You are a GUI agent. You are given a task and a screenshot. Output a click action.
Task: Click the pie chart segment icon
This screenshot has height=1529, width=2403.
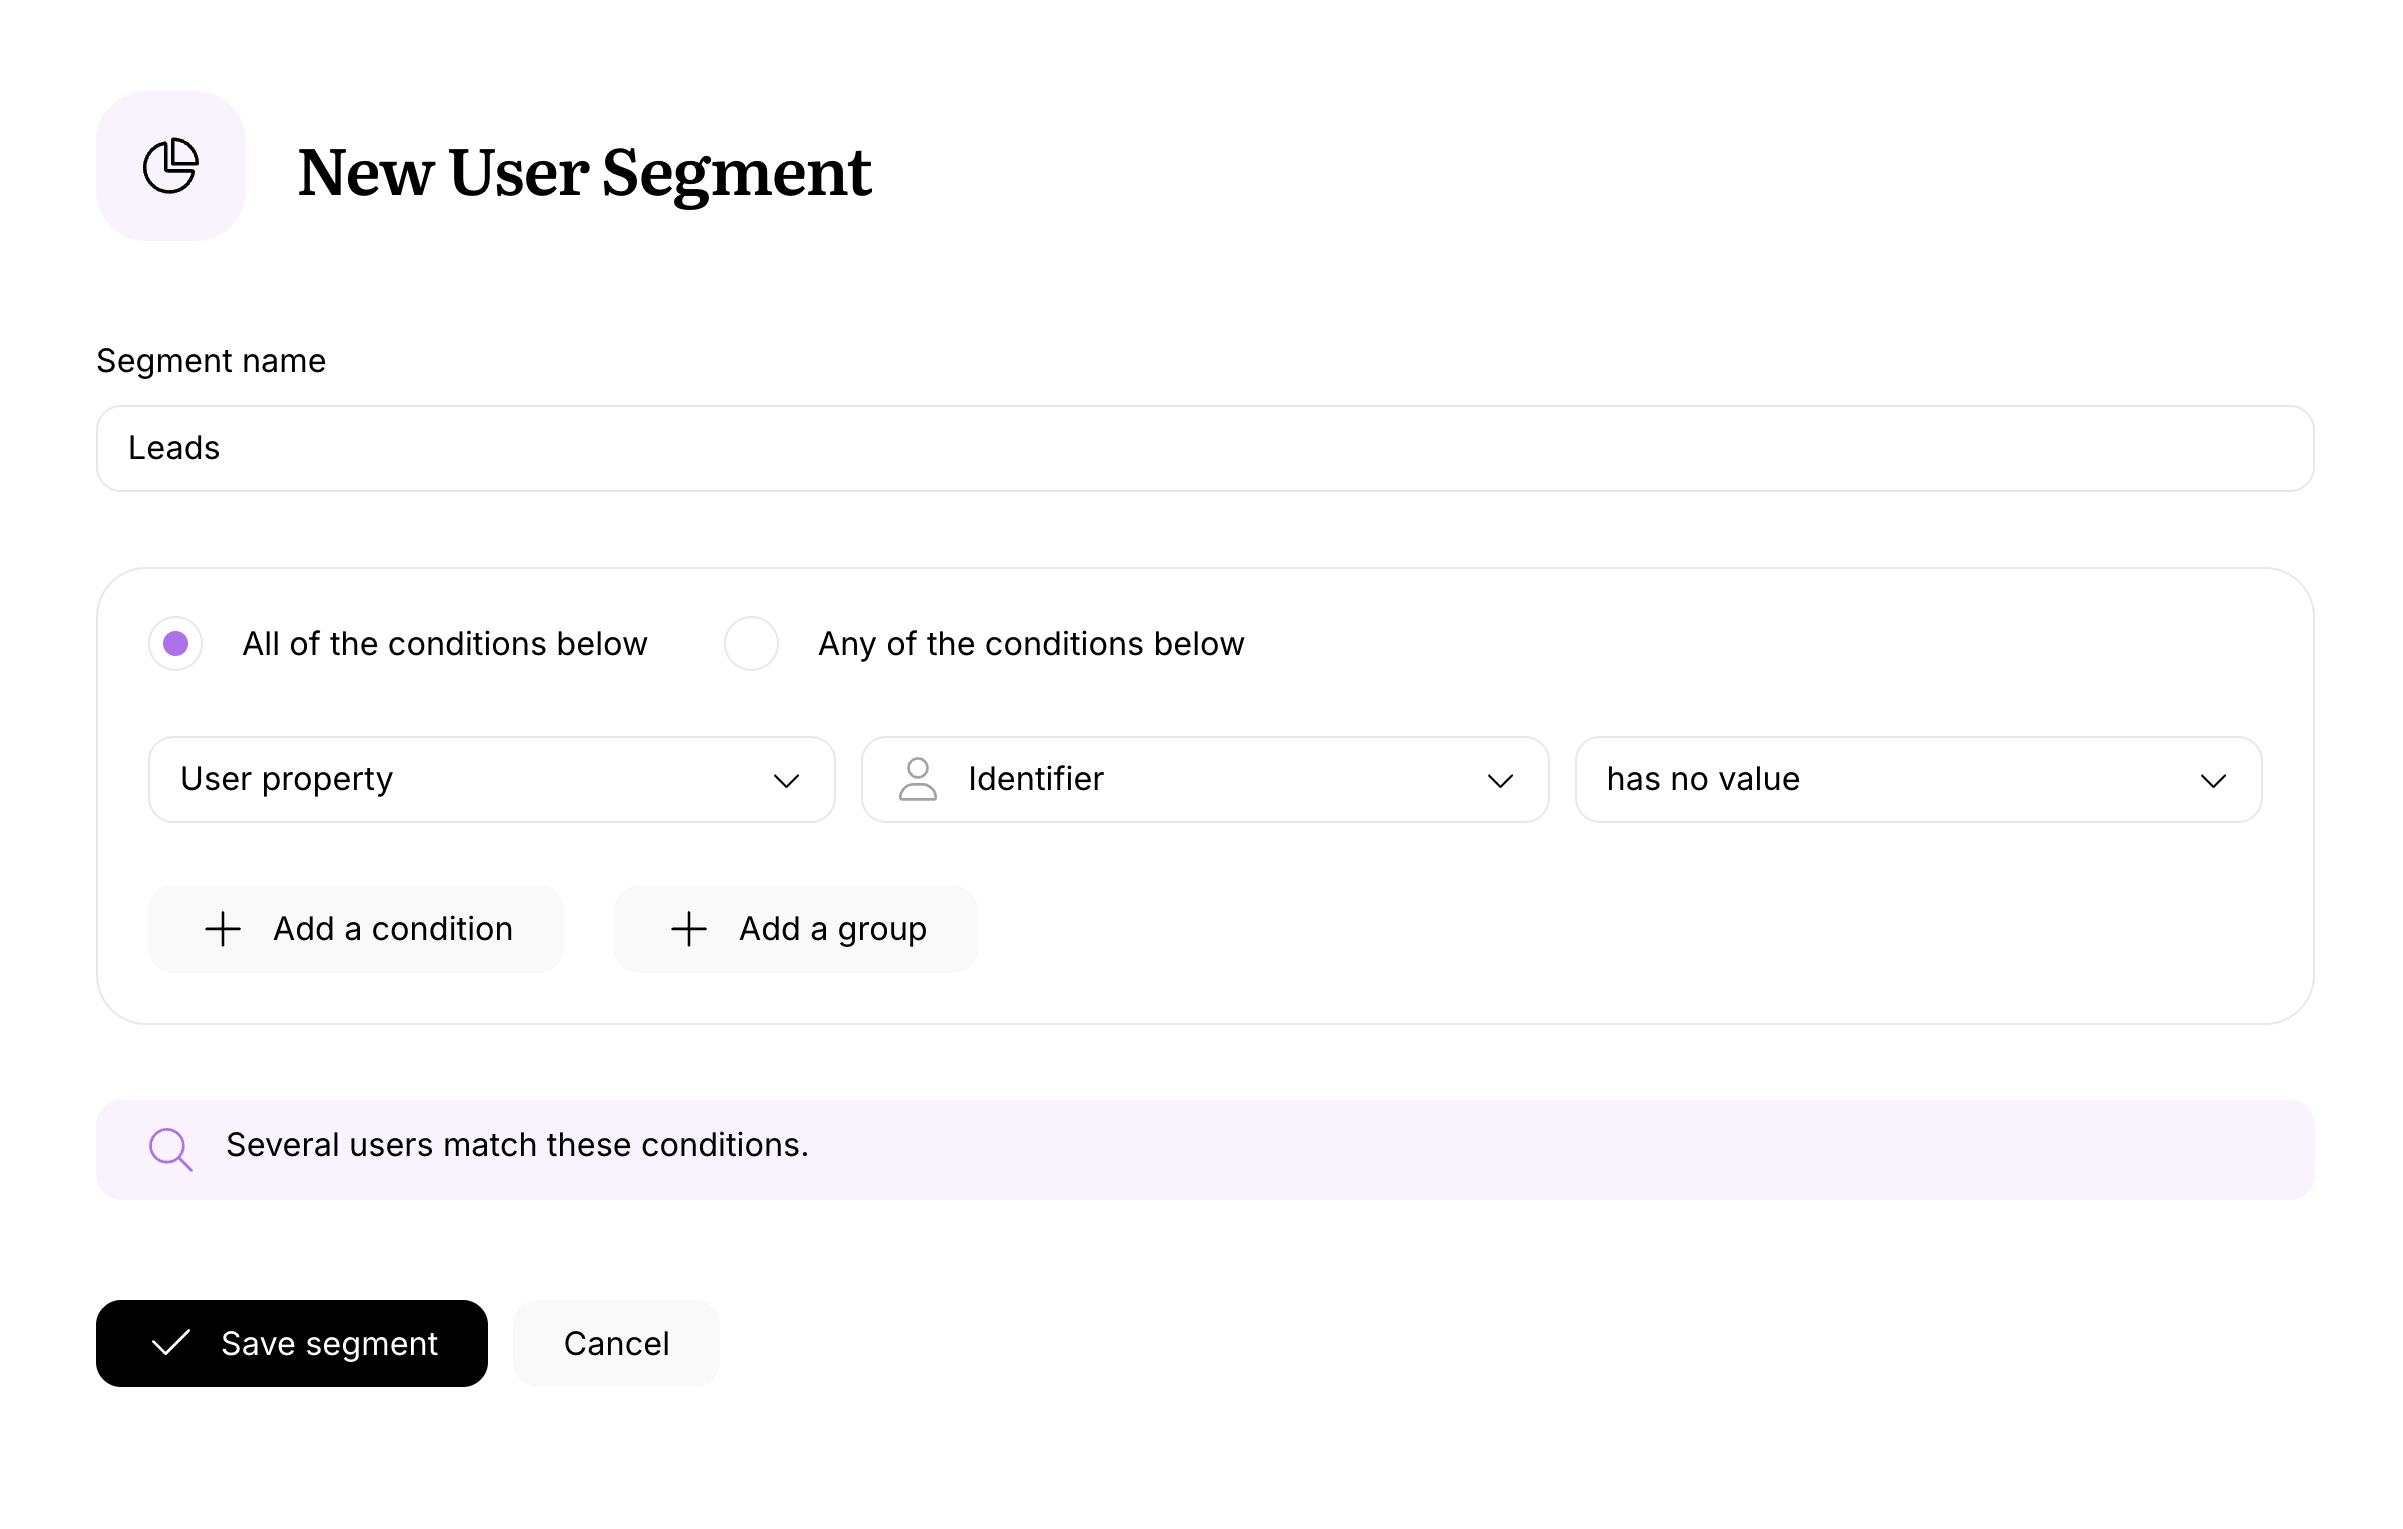pyautogui.click(x=171, y=166)
